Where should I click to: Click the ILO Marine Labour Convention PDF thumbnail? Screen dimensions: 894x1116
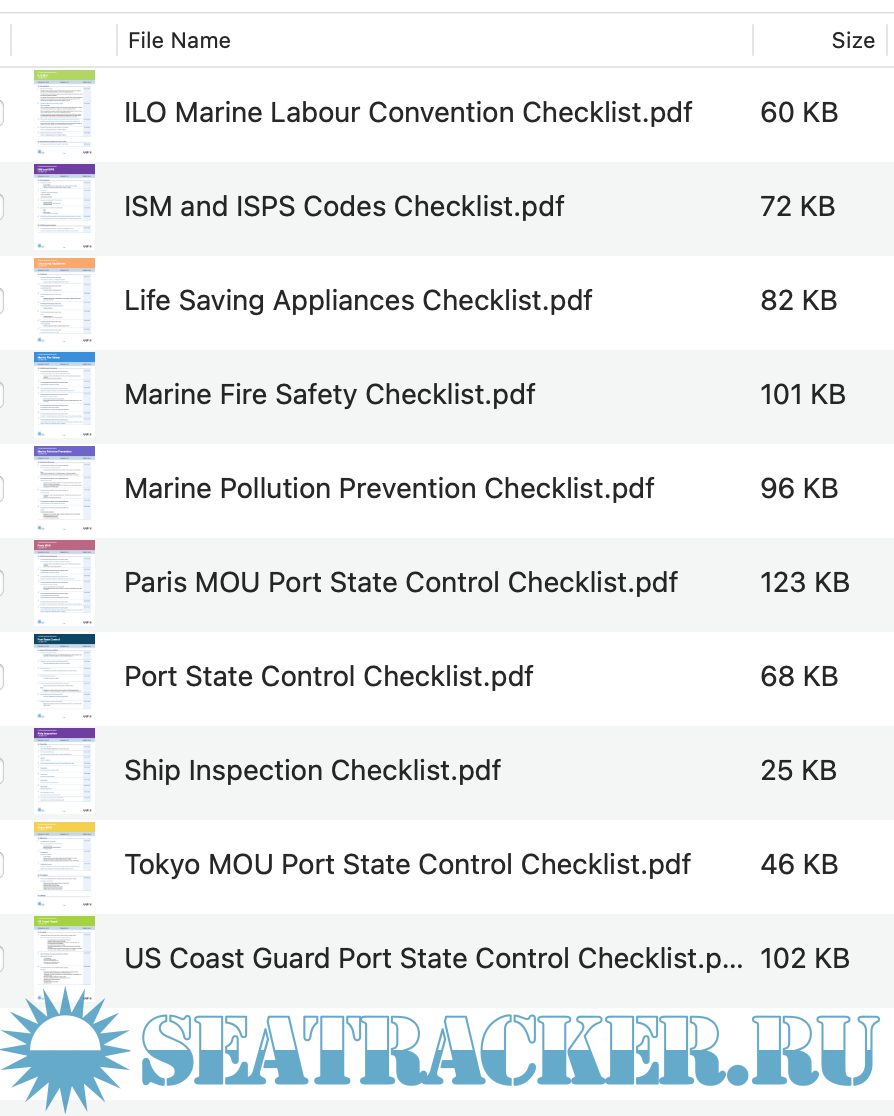coord(64,113)
